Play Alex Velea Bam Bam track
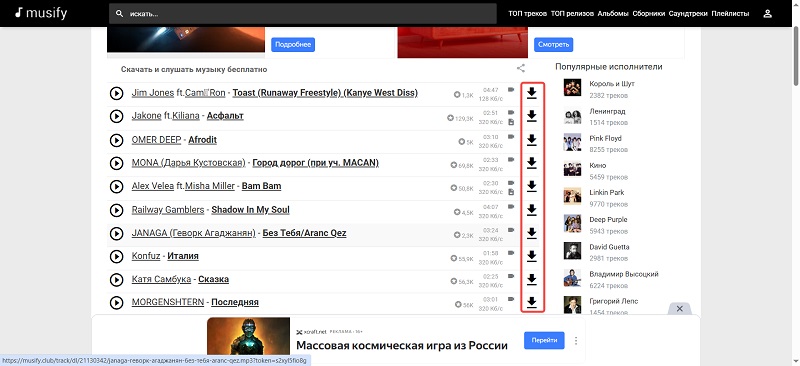 click(x=116, y=186)
